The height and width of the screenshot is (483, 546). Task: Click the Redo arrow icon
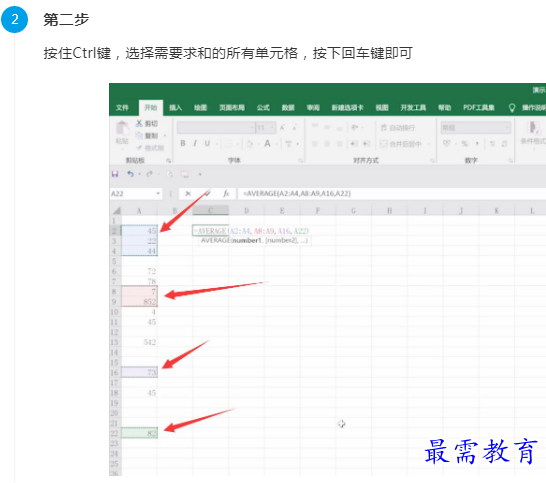point(149,174)
